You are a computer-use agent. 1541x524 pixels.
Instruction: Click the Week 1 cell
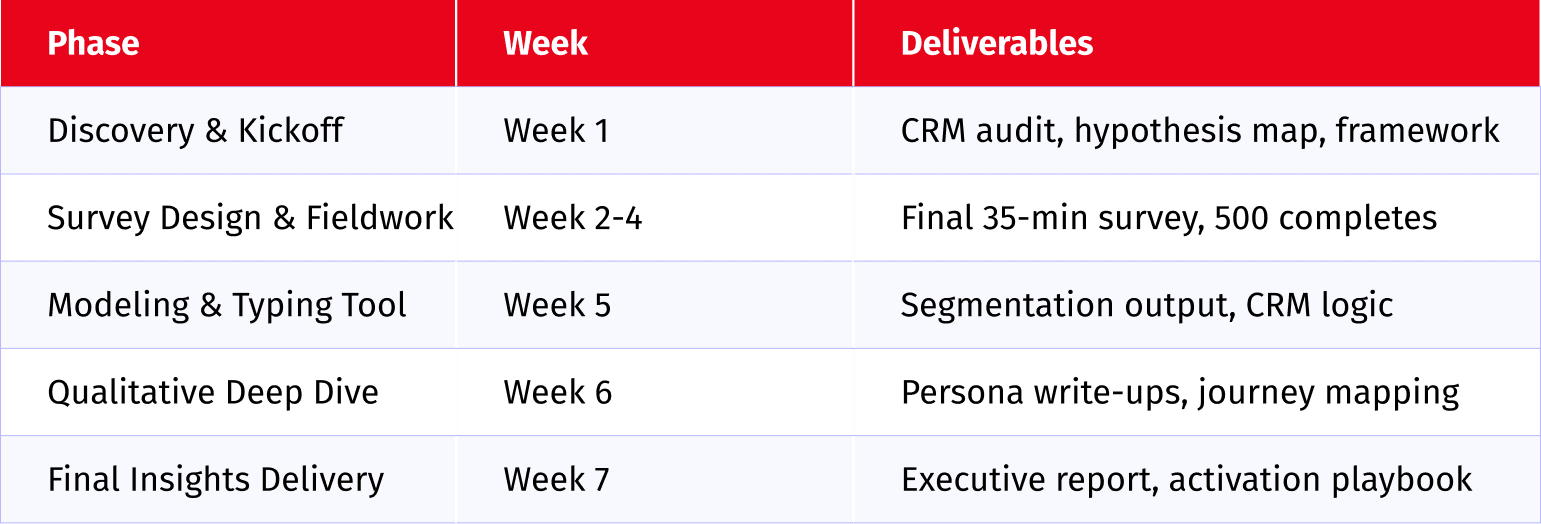pyautogui.click(x=654, y=131)
